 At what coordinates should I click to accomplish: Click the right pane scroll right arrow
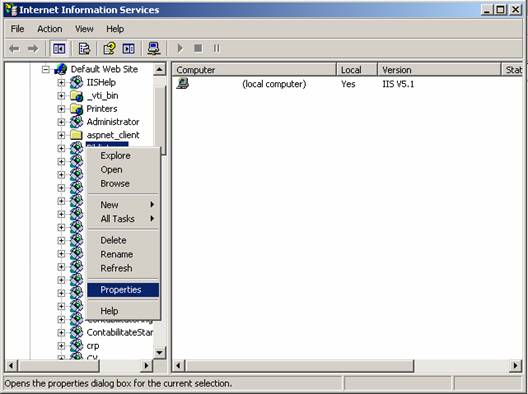(x=516, y=365)
